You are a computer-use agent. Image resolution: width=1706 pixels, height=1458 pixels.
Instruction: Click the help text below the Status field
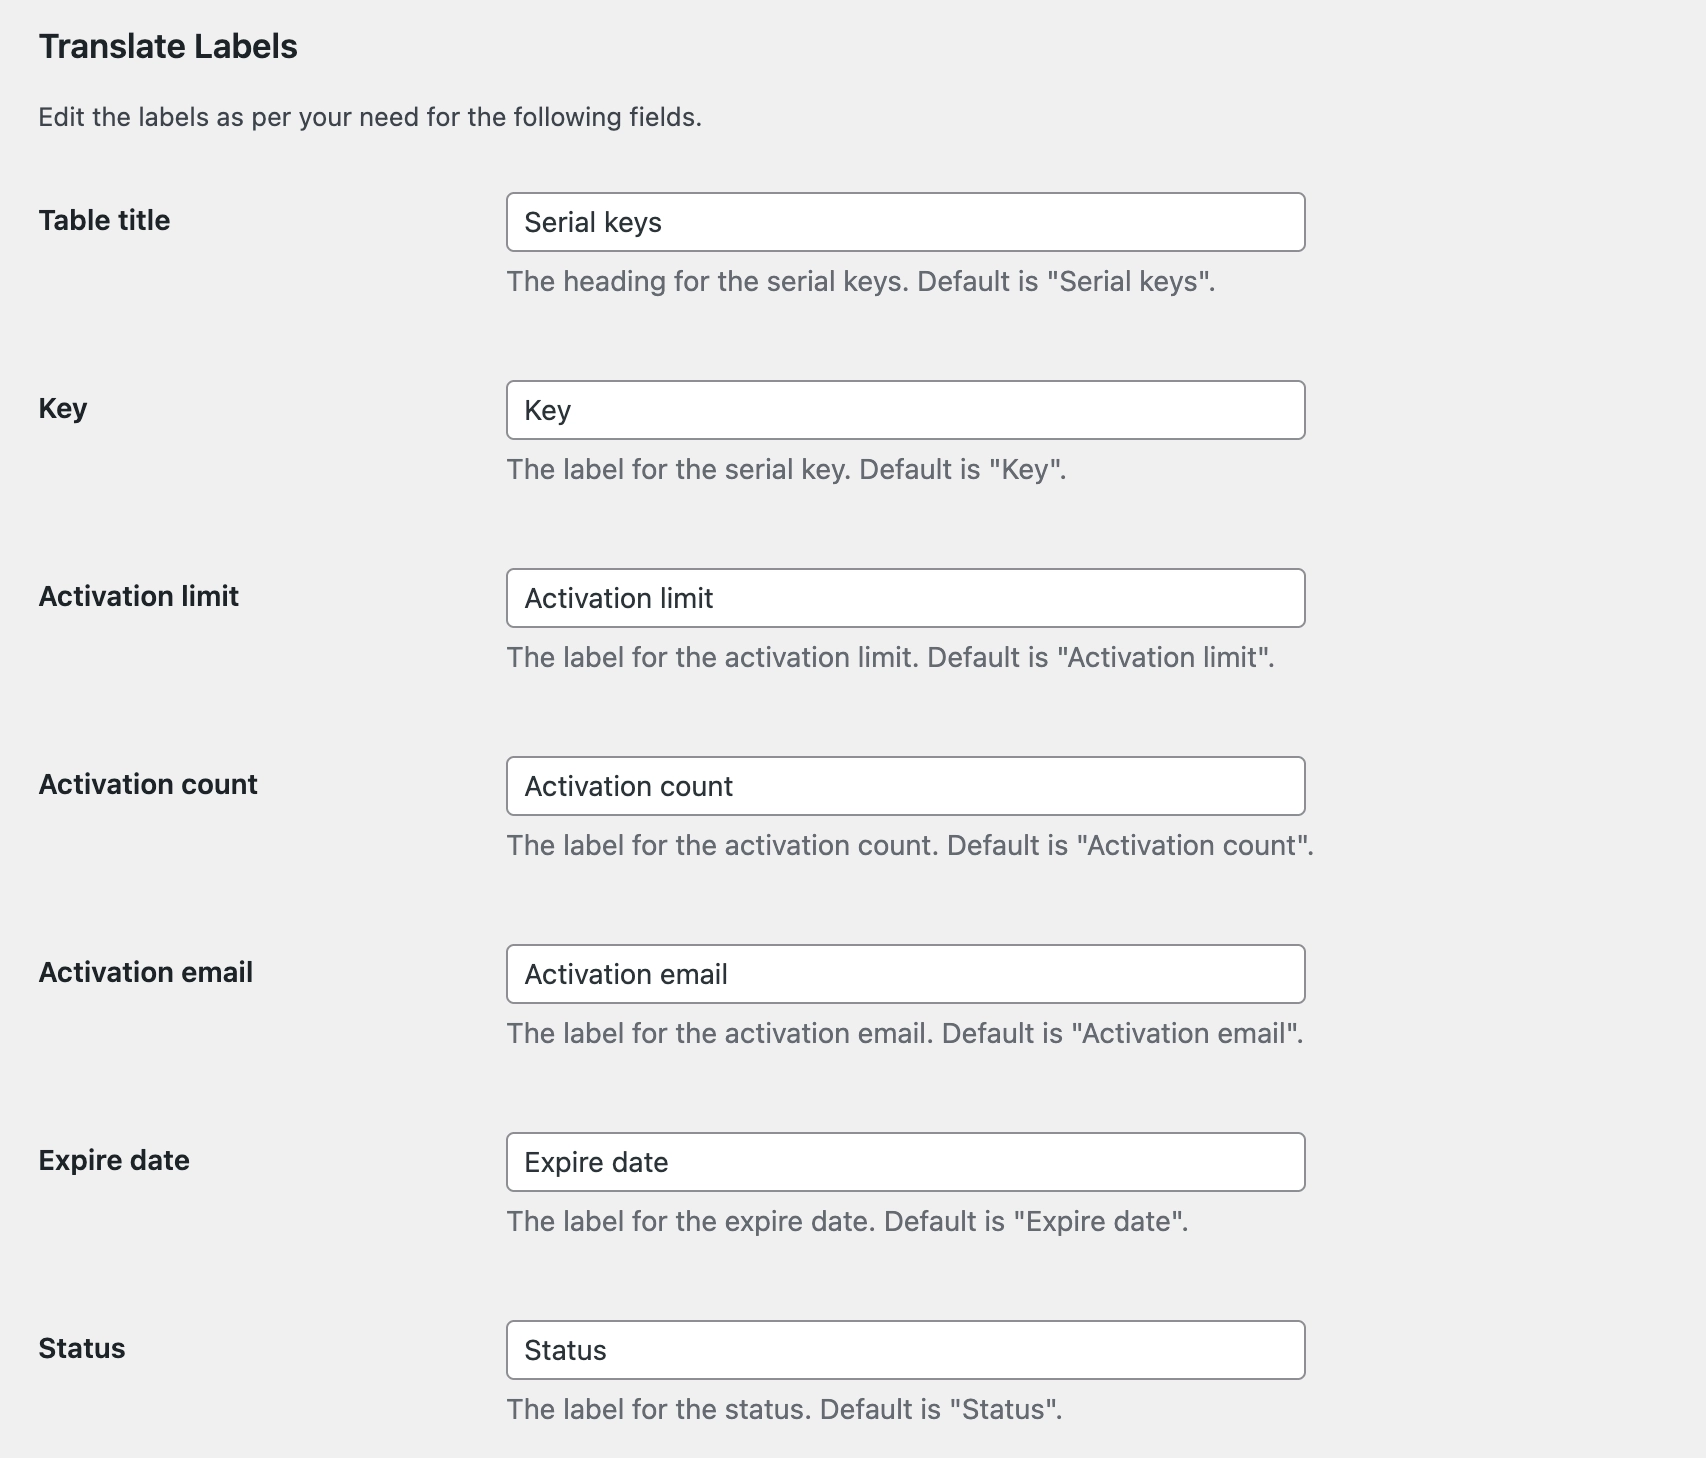786,1409
